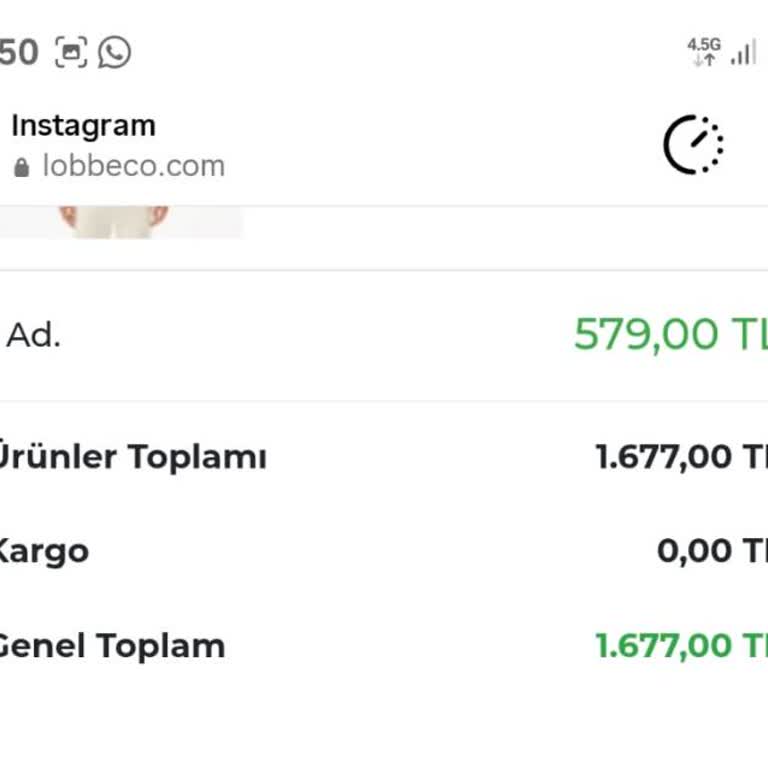Tap the circular timer icon in browser header
The image size is (768, 768).
point(693,145)
